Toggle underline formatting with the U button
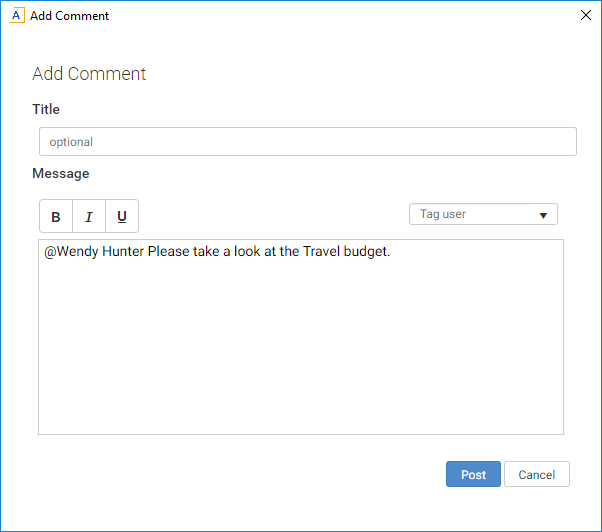The image size is (602, 532). point(122,217)
